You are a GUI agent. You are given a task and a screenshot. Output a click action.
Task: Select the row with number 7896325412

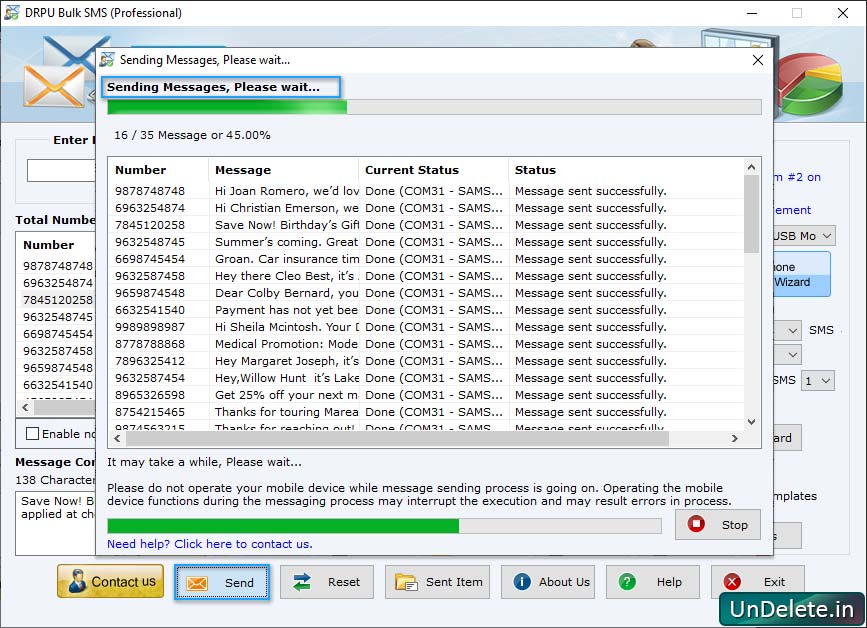pyautogui.click(x=426, y=362)
